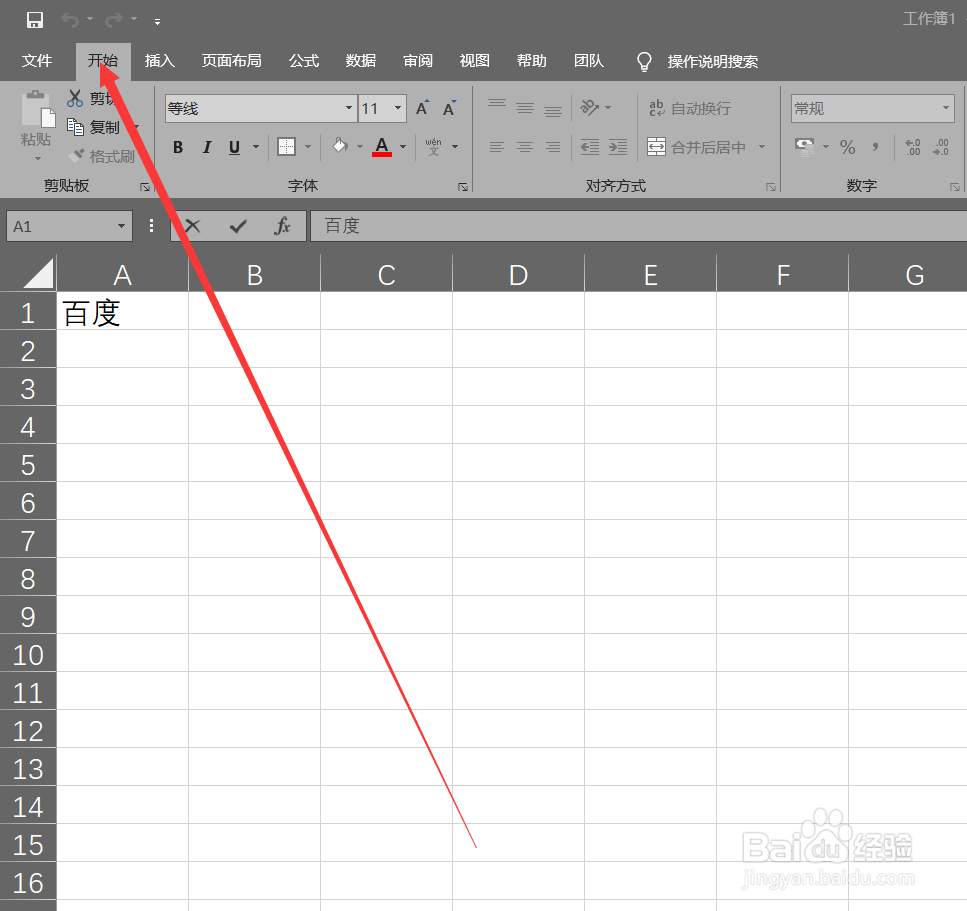The width and height of the screenshot is (967, 911).
Task: Switch to the 团队 ribbon tab
Action: click(589, 61)
